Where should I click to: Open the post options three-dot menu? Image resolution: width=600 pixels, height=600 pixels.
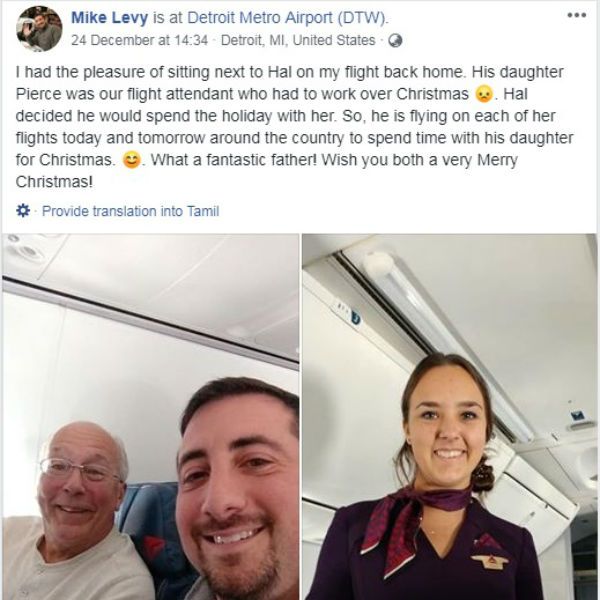(x=576, y=15)
